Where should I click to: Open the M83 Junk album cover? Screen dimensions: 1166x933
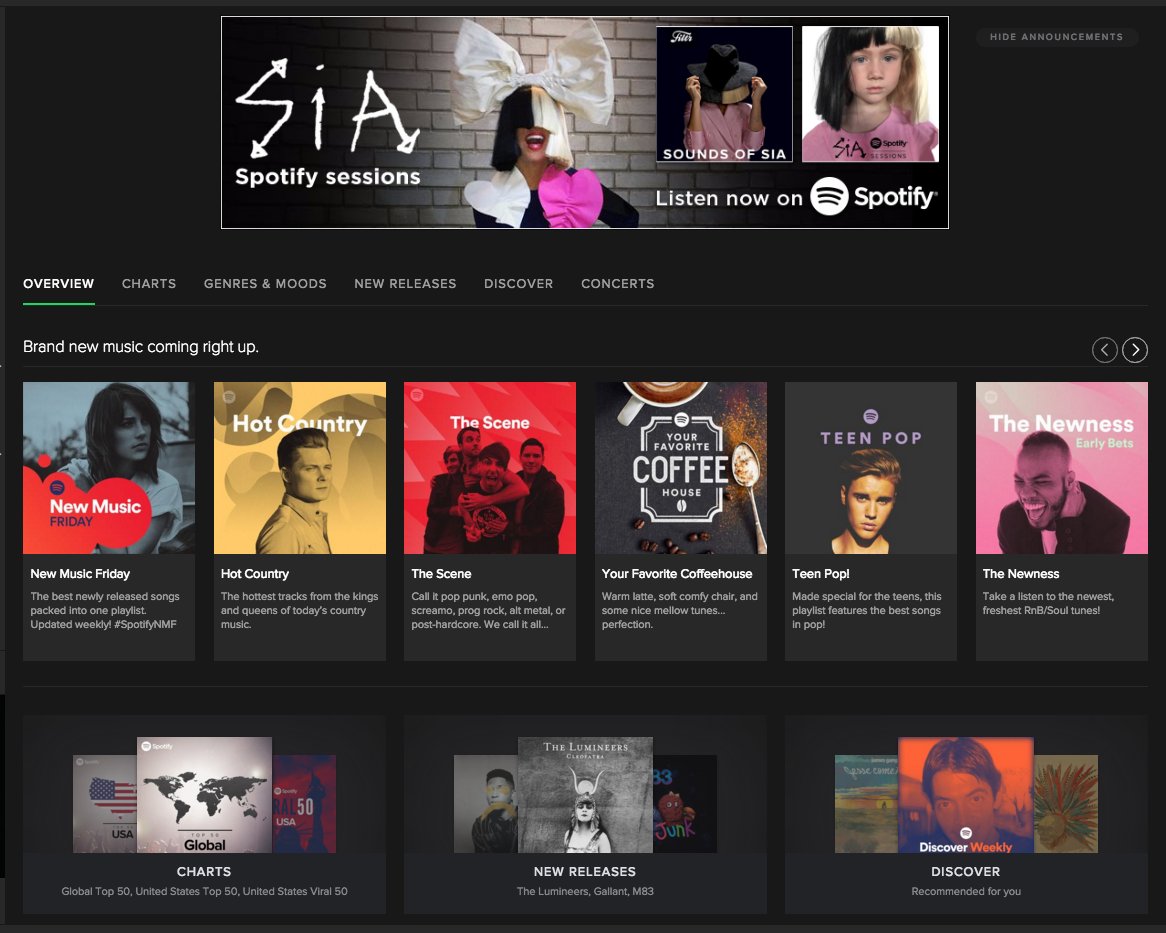point(685,804)
